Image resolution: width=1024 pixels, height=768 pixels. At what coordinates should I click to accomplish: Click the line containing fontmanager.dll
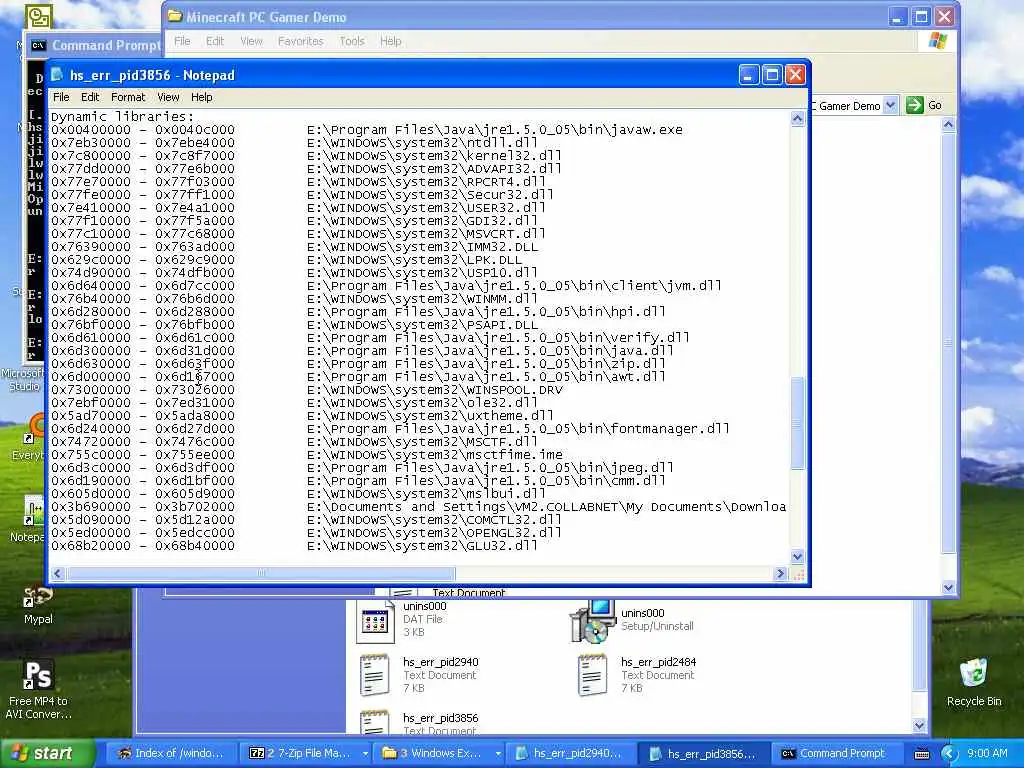pyautogui.click(x=390, y=429)
